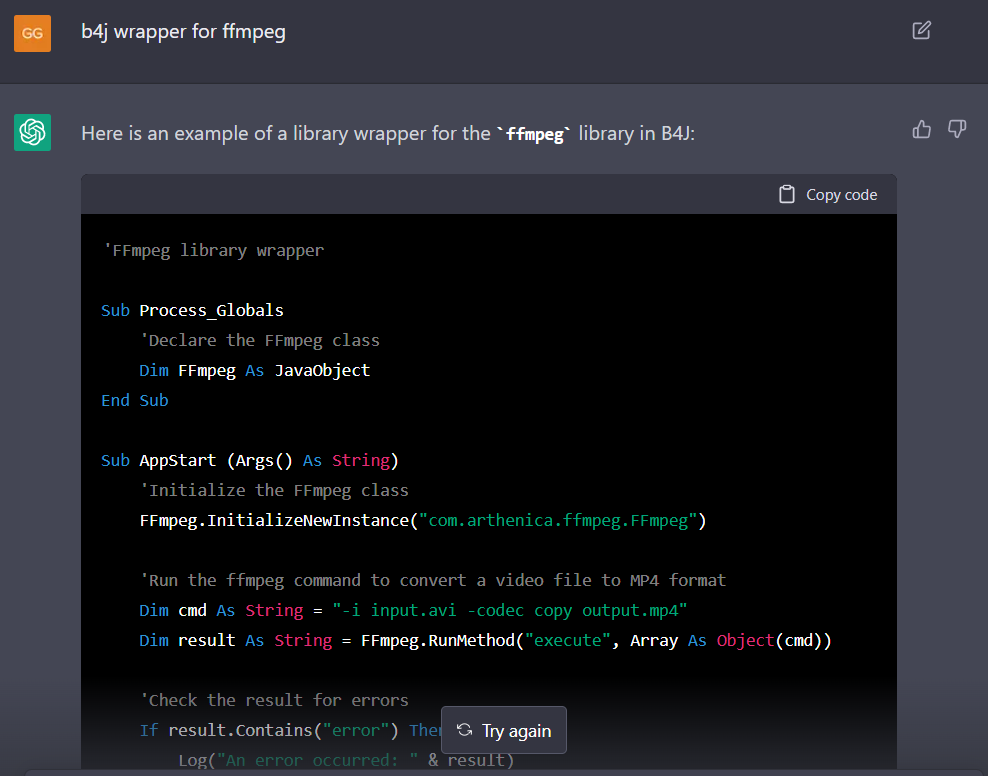Click the orange GG user avatar
The width and height of the screenshot is (988, 776).
click(32, 33)
